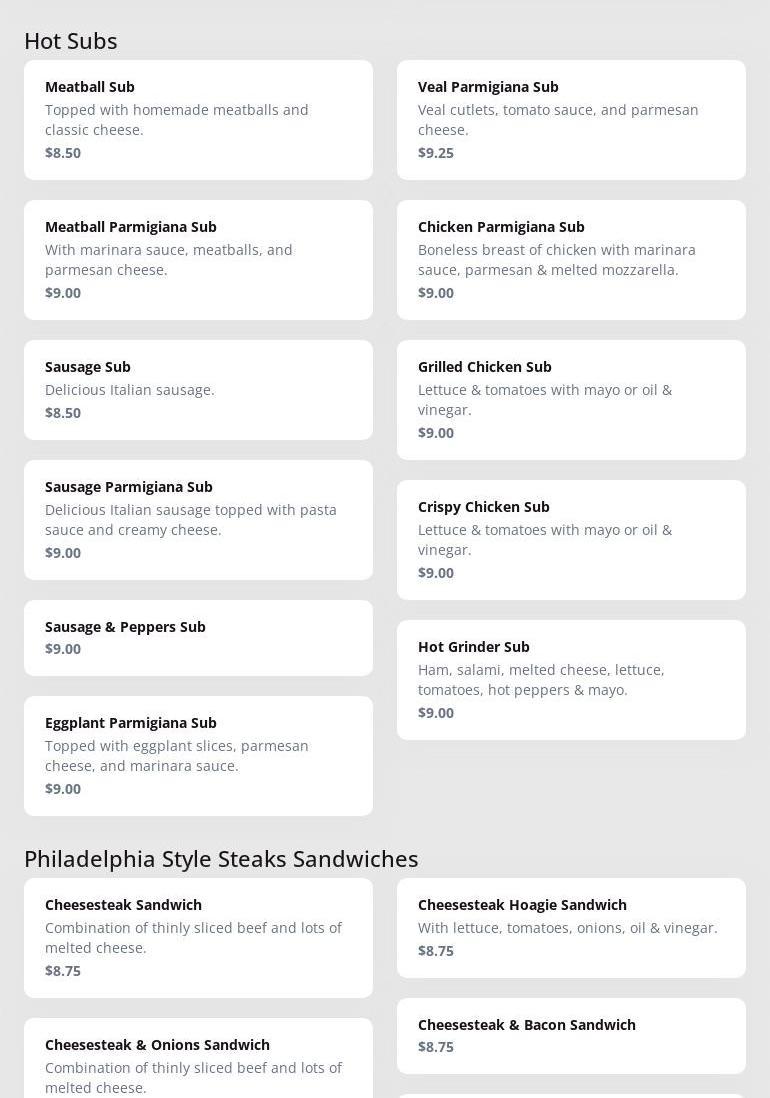Select the Sausage Sub card
This screenshot has height=1098, width=770.
(198, 390)
